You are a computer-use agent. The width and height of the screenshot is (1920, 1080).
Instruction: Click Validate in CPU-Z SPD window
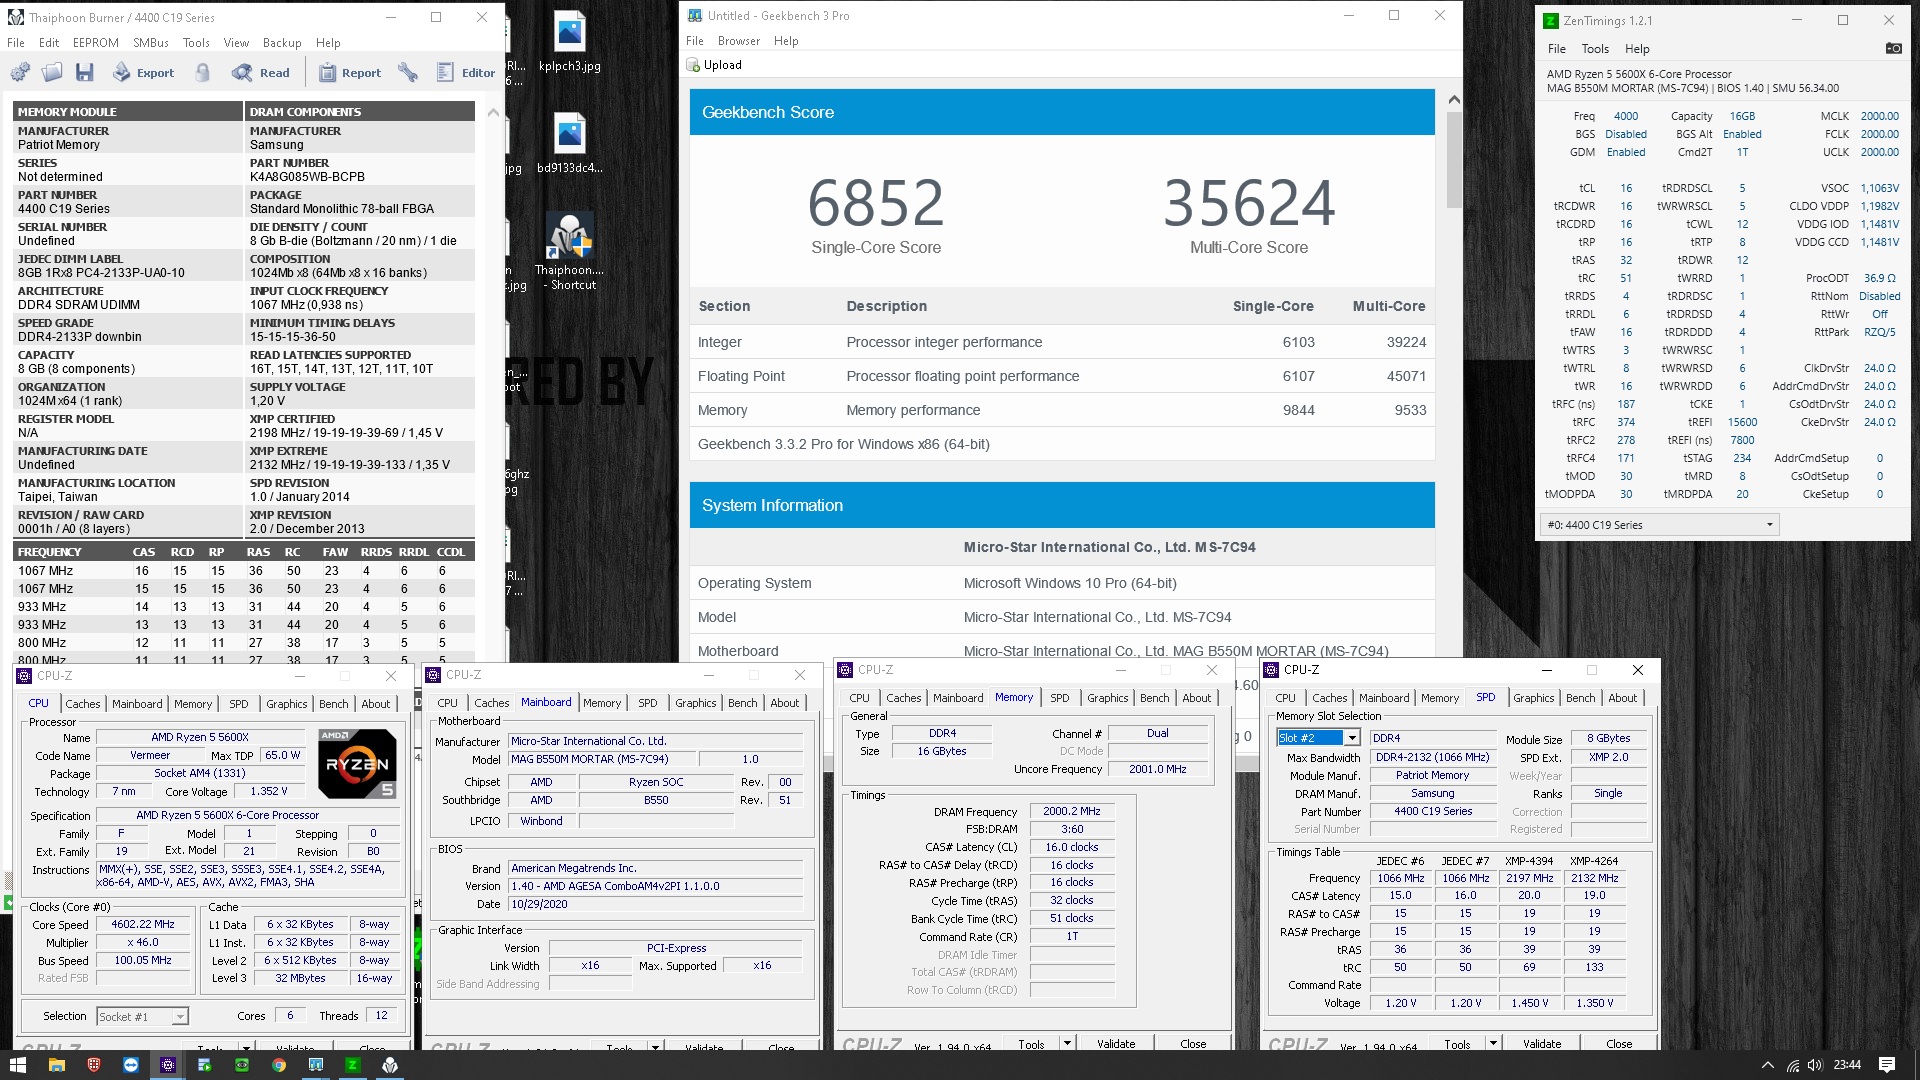[1542, 1044]
